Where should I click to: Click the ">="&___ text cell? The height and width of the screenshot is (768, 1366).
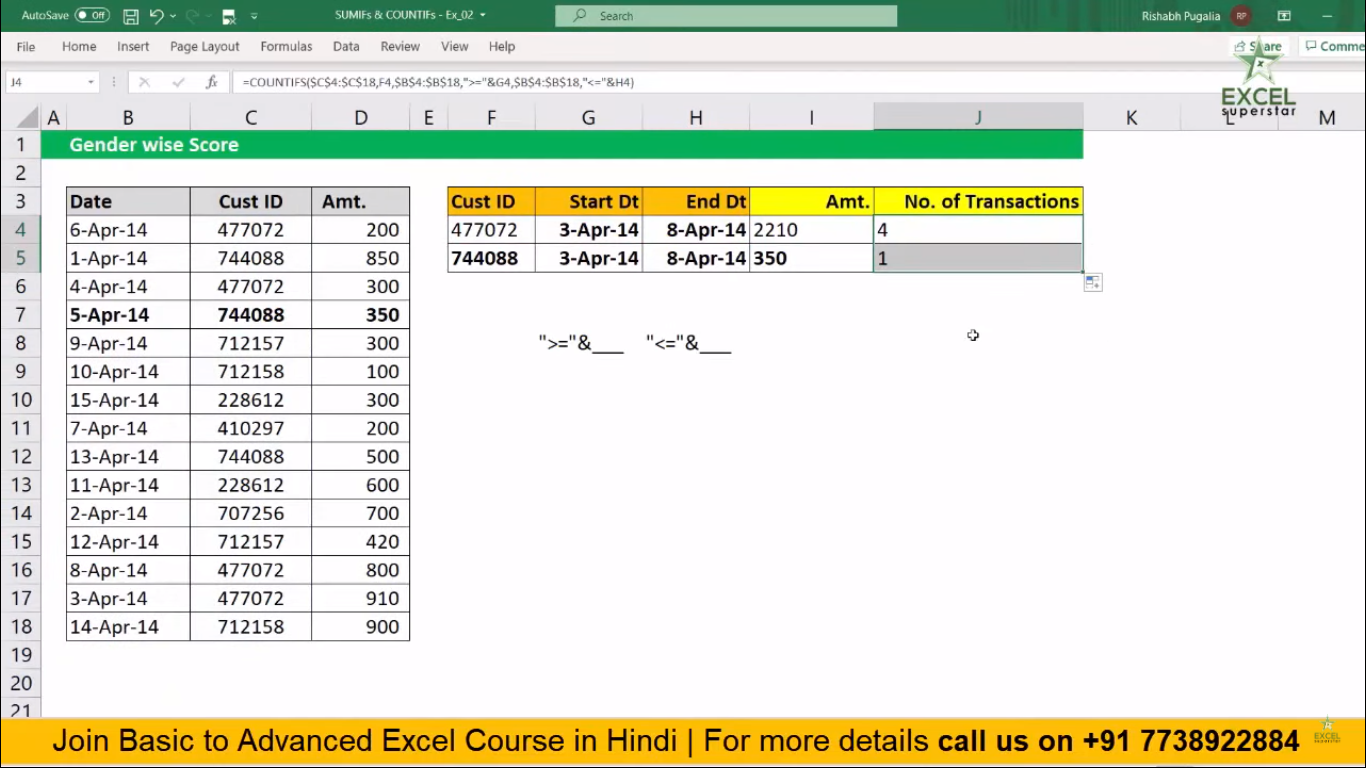581,344
